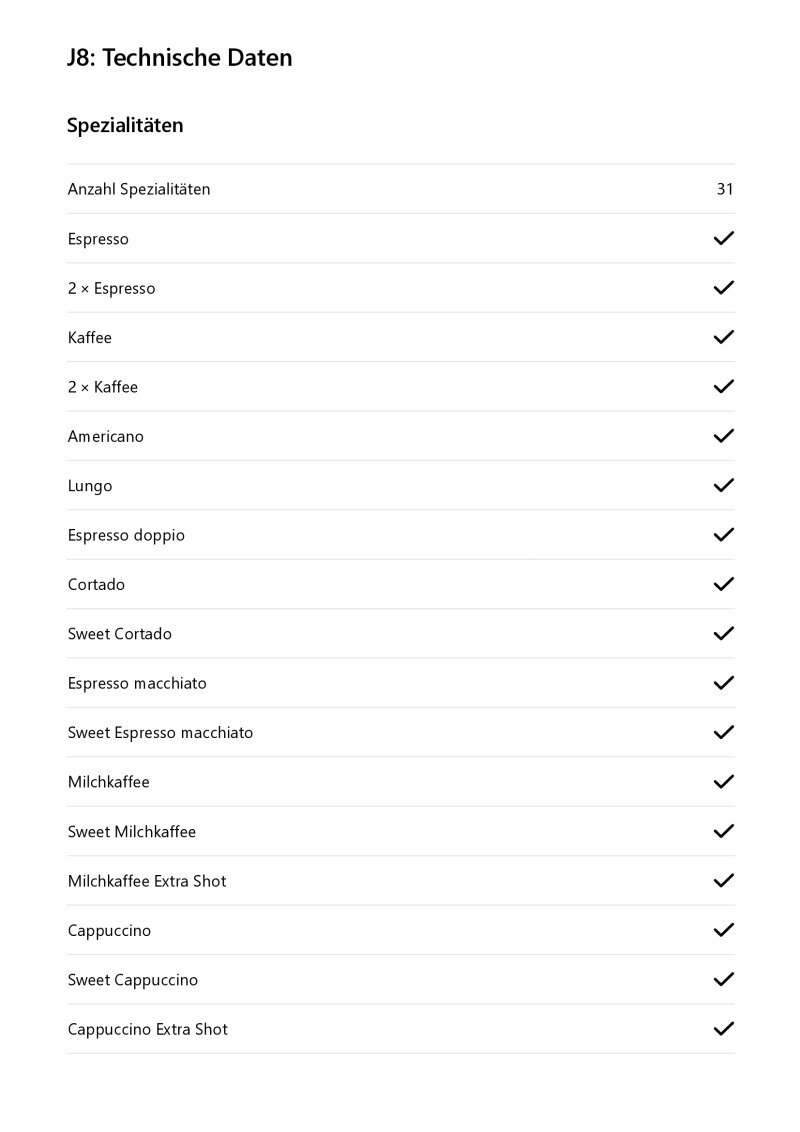This screenshot has width=800, height=1132.
Task: Click the Sweet Espresso macchiato checkmark
Action: (723, 732)
